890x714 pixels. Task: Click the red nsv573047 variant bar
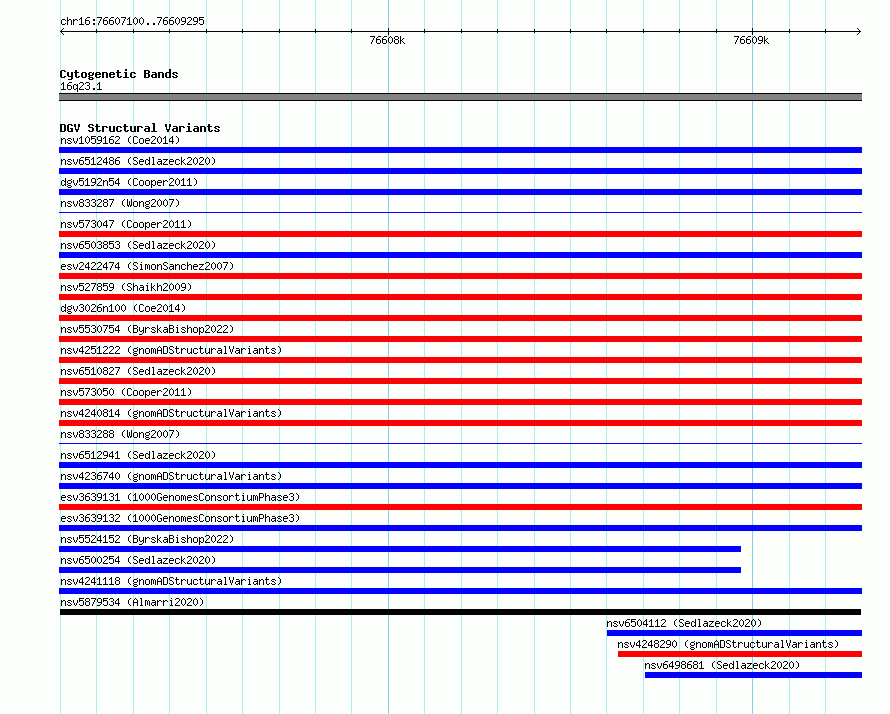tap(460, 234)
